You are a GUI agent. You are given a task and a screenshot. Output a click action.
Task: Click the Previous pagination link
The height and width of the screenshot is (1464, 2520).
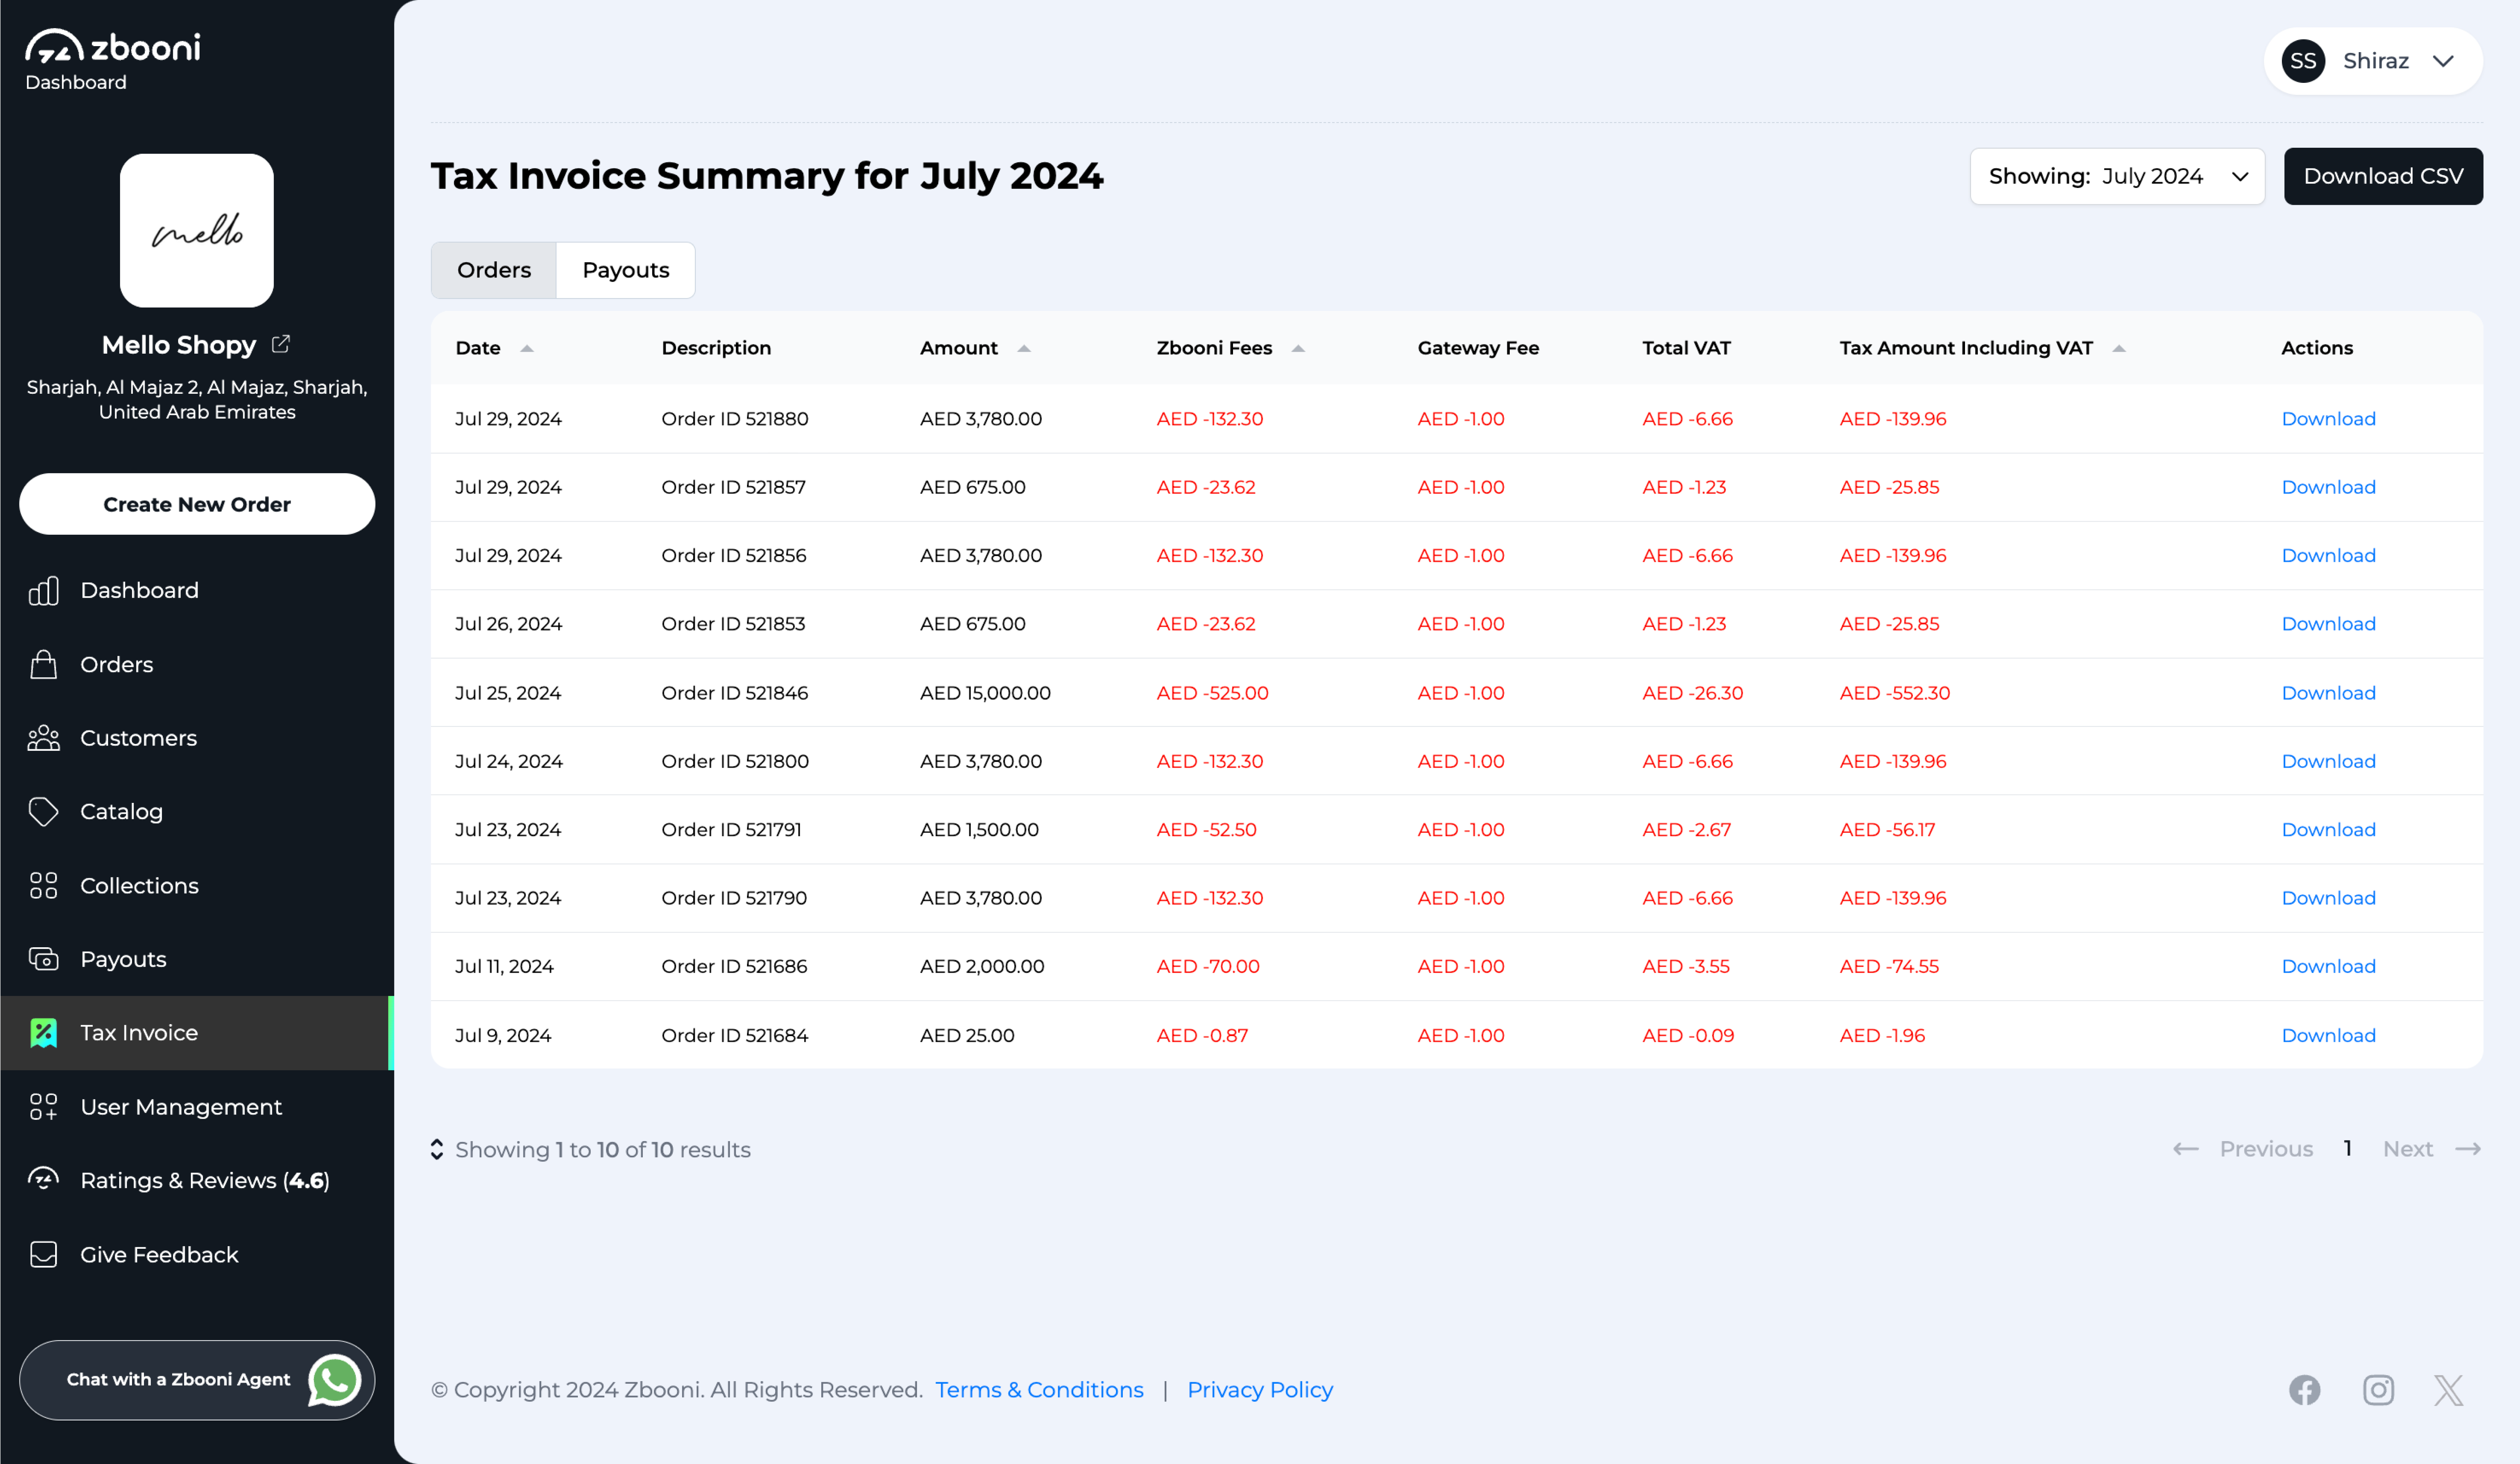click(x=2266, y=1149)
